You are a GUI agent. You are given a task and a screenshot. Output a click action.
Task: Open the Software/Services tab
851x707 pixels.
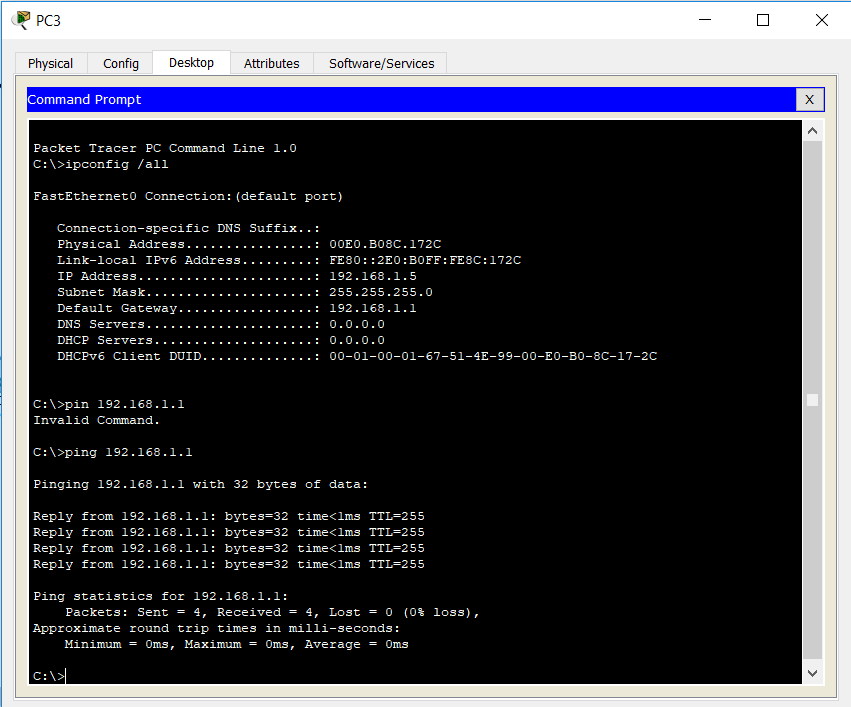[x=381, y=63]
